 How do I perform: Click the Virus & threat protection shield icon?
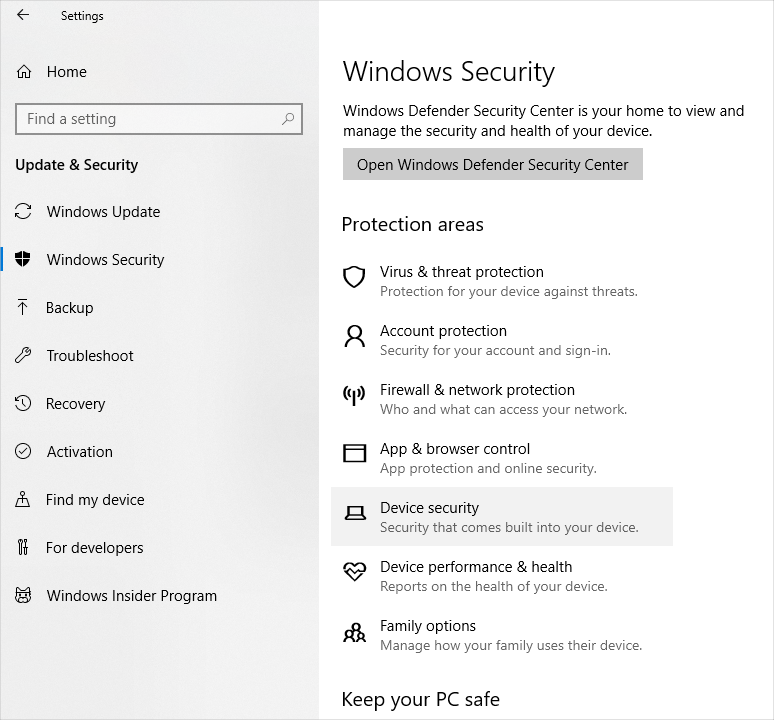(354, 277)
